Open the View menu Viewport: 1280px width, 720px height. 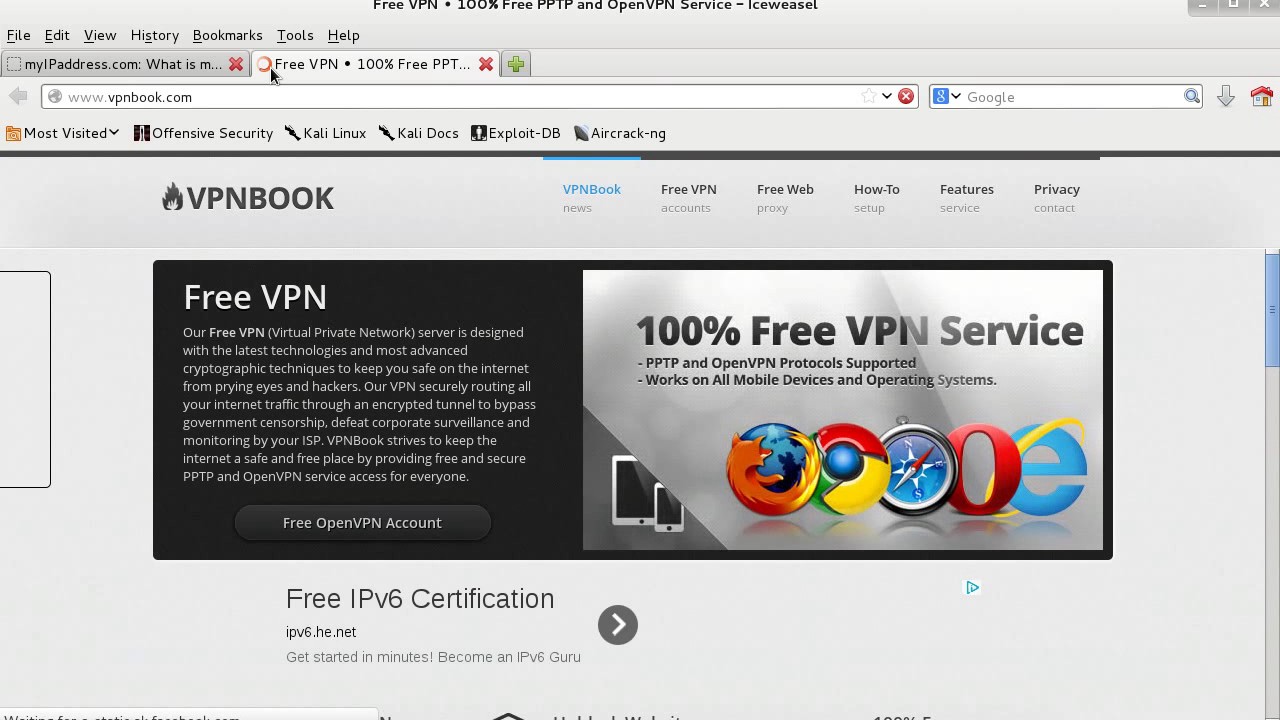(x=100, y=35)
